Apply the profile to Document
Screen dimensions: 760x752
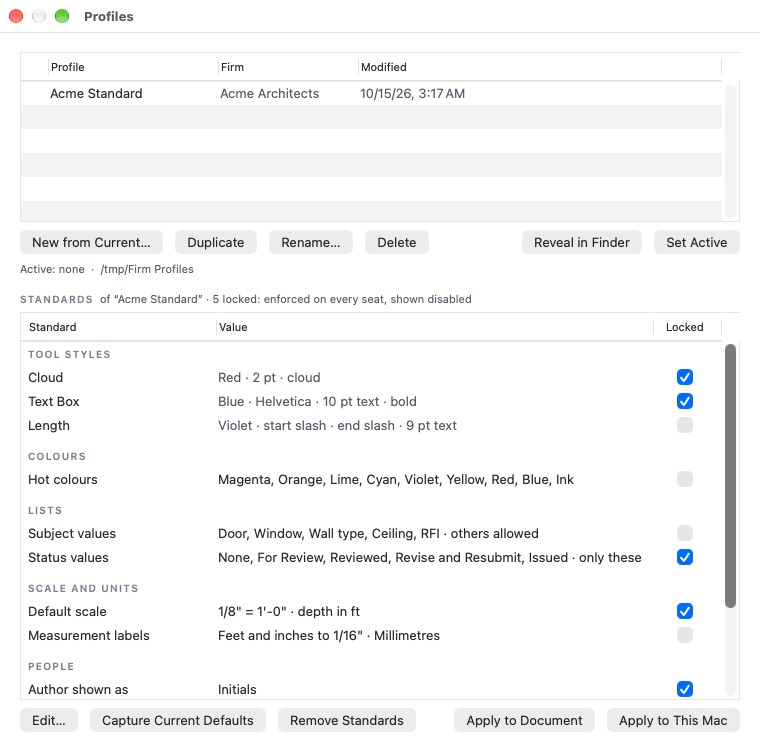[x=524, y=720]
